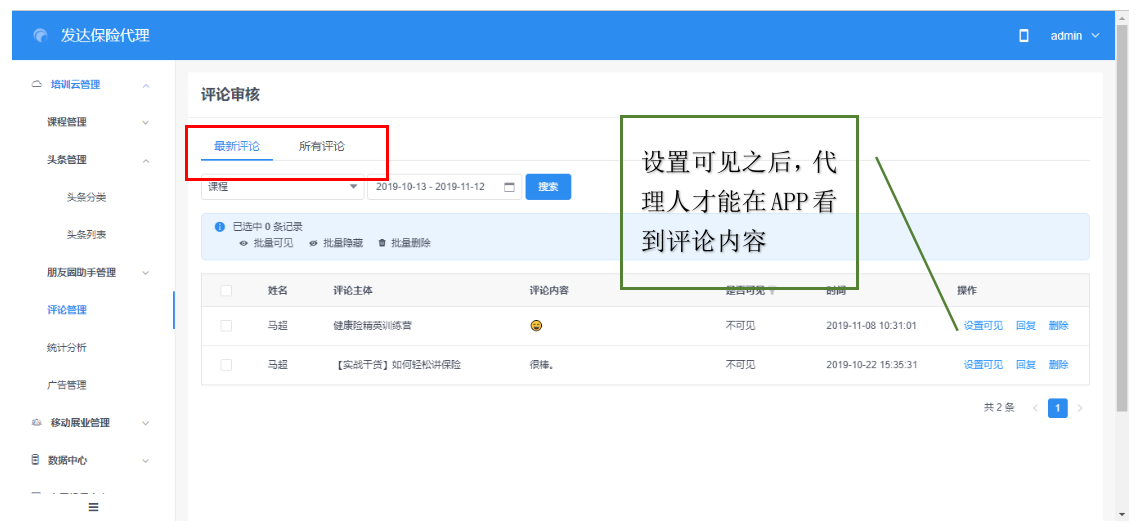Switch to the 所有评论 tab
The width and height of the screenshot is (1143, 529).
click(321, 146)
